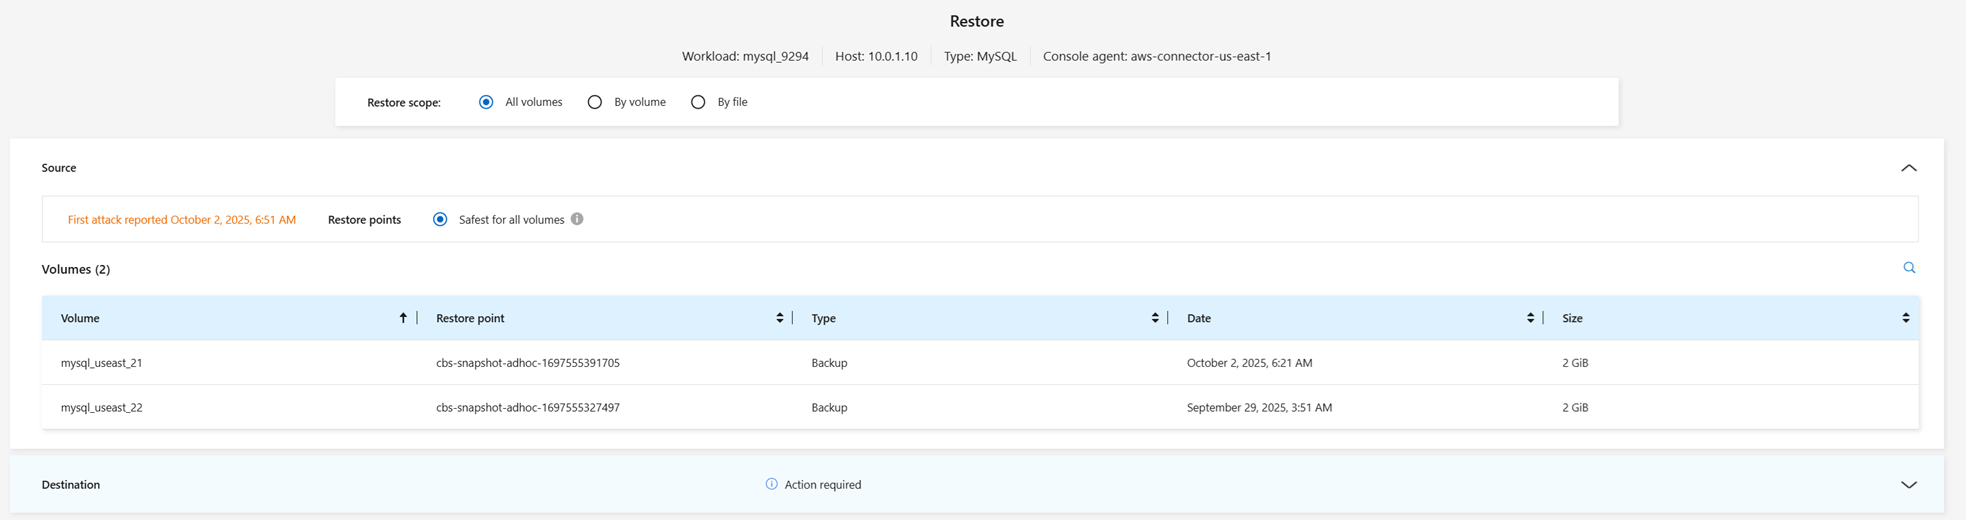This screenshot has height=520, width=1966.
Task: Click sort arrows on Type column
Action: point(1155,318)
